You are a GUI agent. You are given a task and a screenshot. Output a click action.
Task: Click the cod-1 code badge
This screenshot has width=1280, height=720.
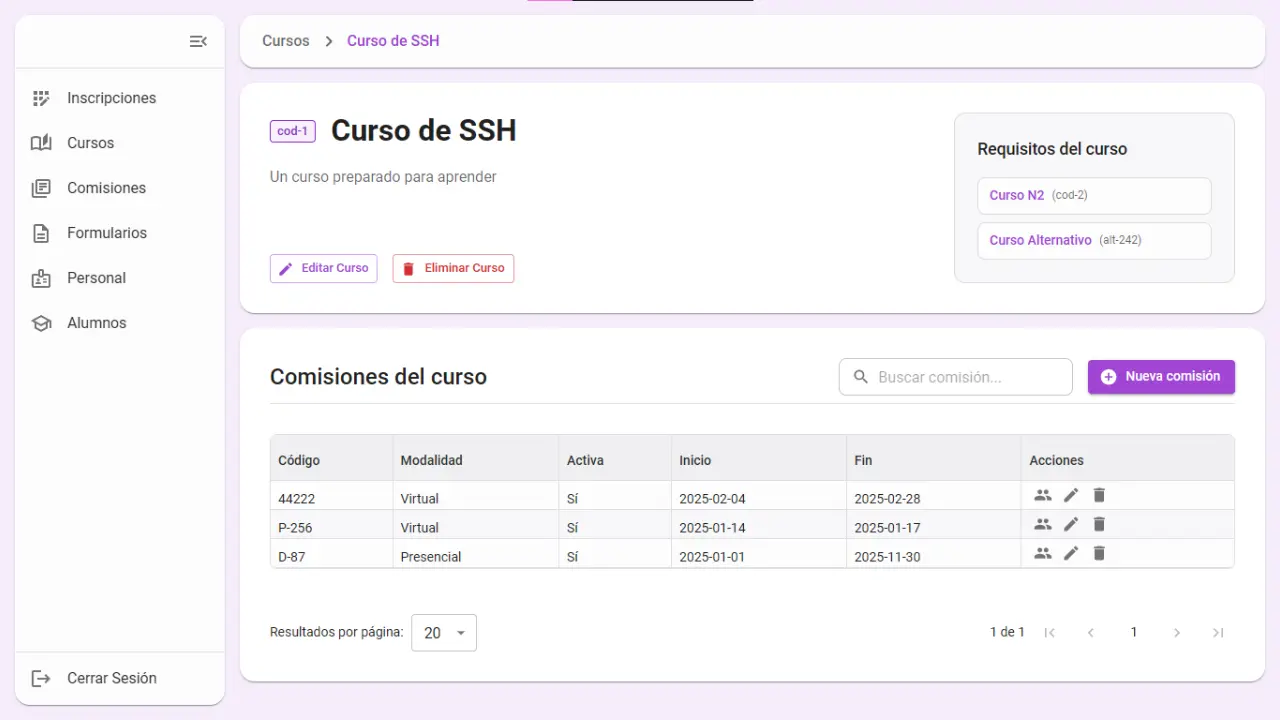[x=293, y=131]
